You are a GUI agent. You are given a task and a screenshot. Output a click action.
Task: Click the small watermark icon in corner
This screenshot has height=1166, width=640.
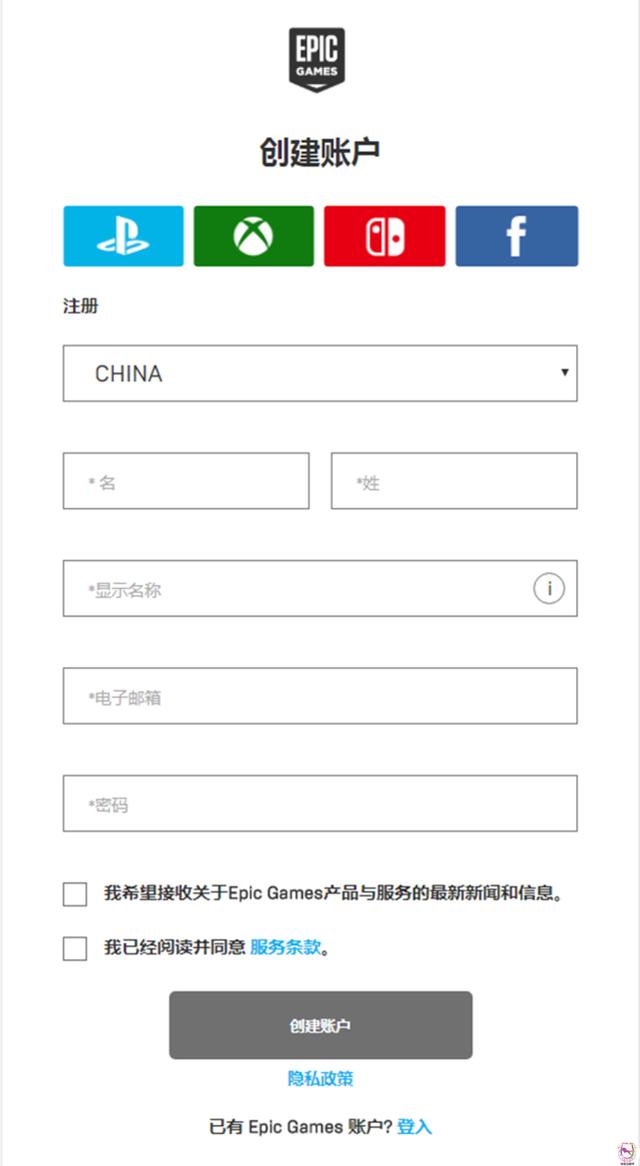pyautogui.click(x=625, y=1150)
